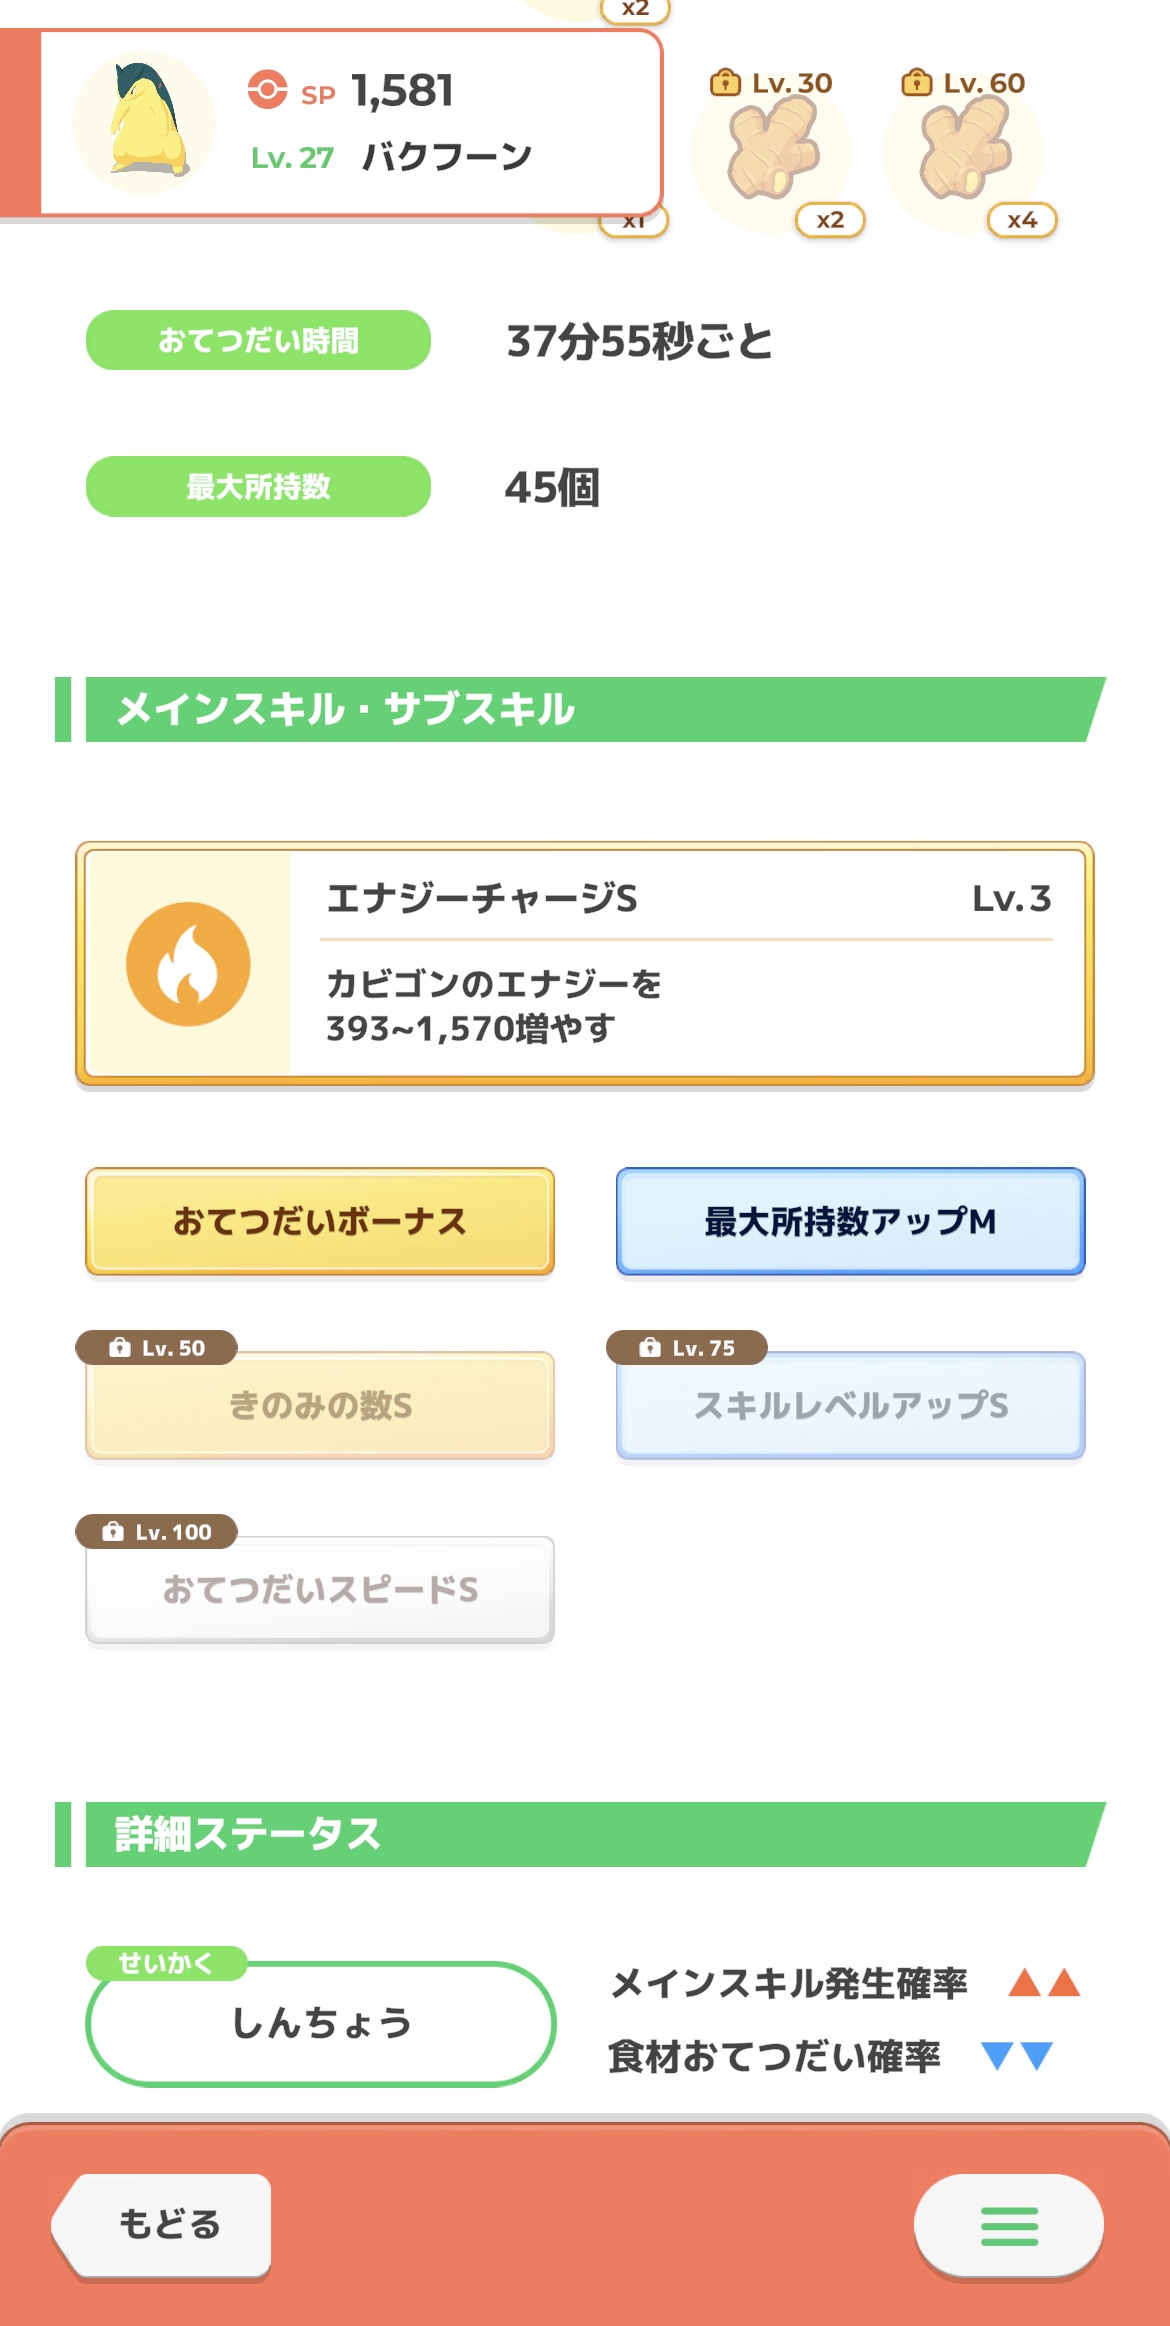
Task: Tap the おてつだい時間 label
Action: [258, 340]
